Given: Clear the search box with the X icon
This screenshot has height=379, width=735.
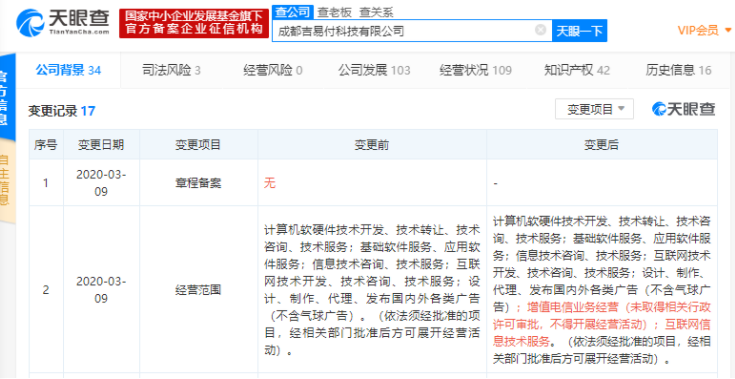Looking at the screenshot, I should 540,30.
